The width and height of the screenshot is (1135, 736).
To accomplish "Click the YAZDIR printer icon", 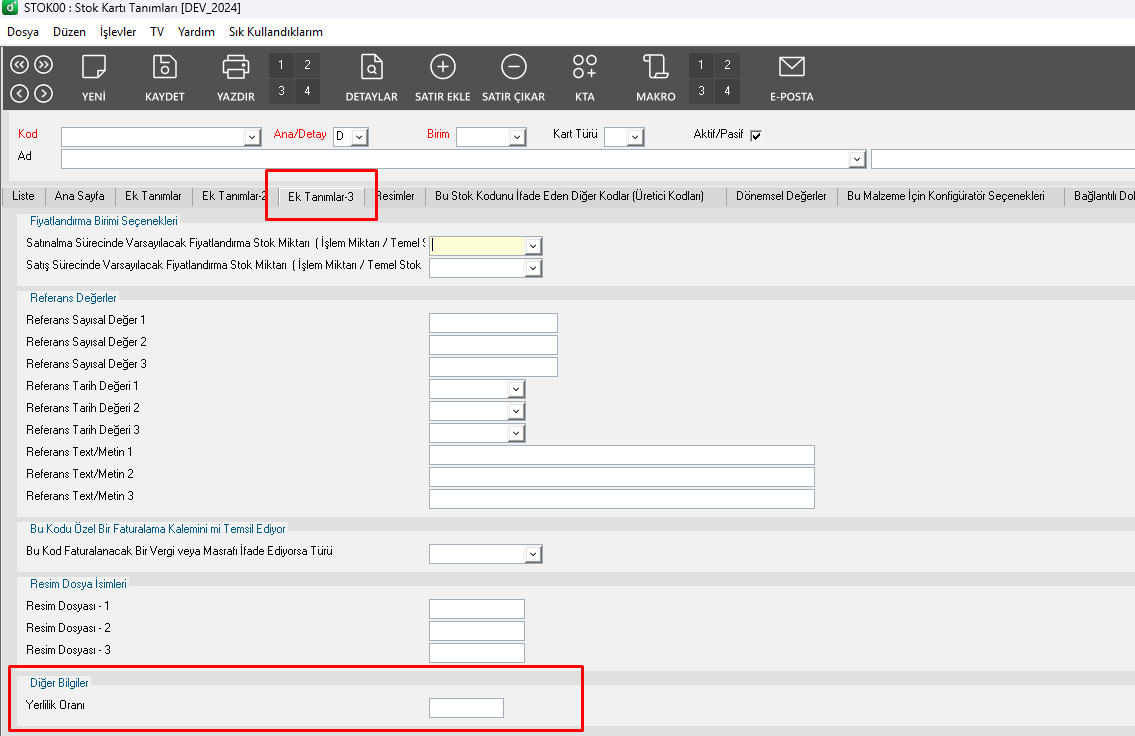I will coord(236,68).
